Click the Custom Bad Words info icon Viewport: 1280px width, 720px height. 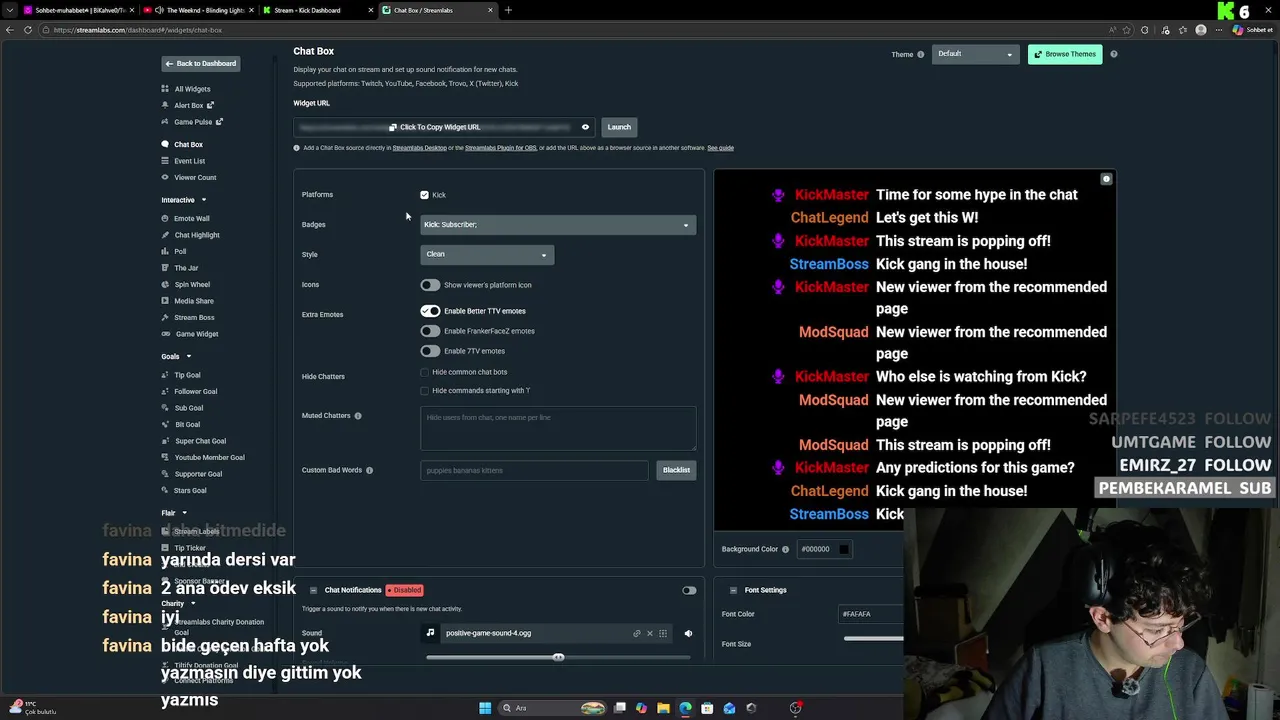[369, 470]
